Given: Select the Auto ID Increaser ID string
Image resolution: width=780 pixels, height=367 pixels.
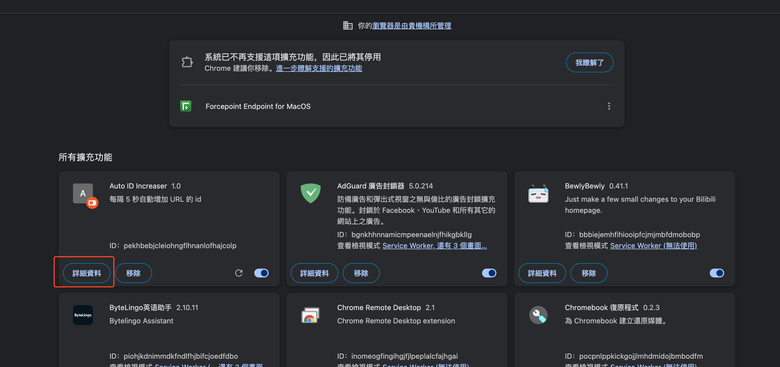Looking at the screenshot, I should [180, 246].
